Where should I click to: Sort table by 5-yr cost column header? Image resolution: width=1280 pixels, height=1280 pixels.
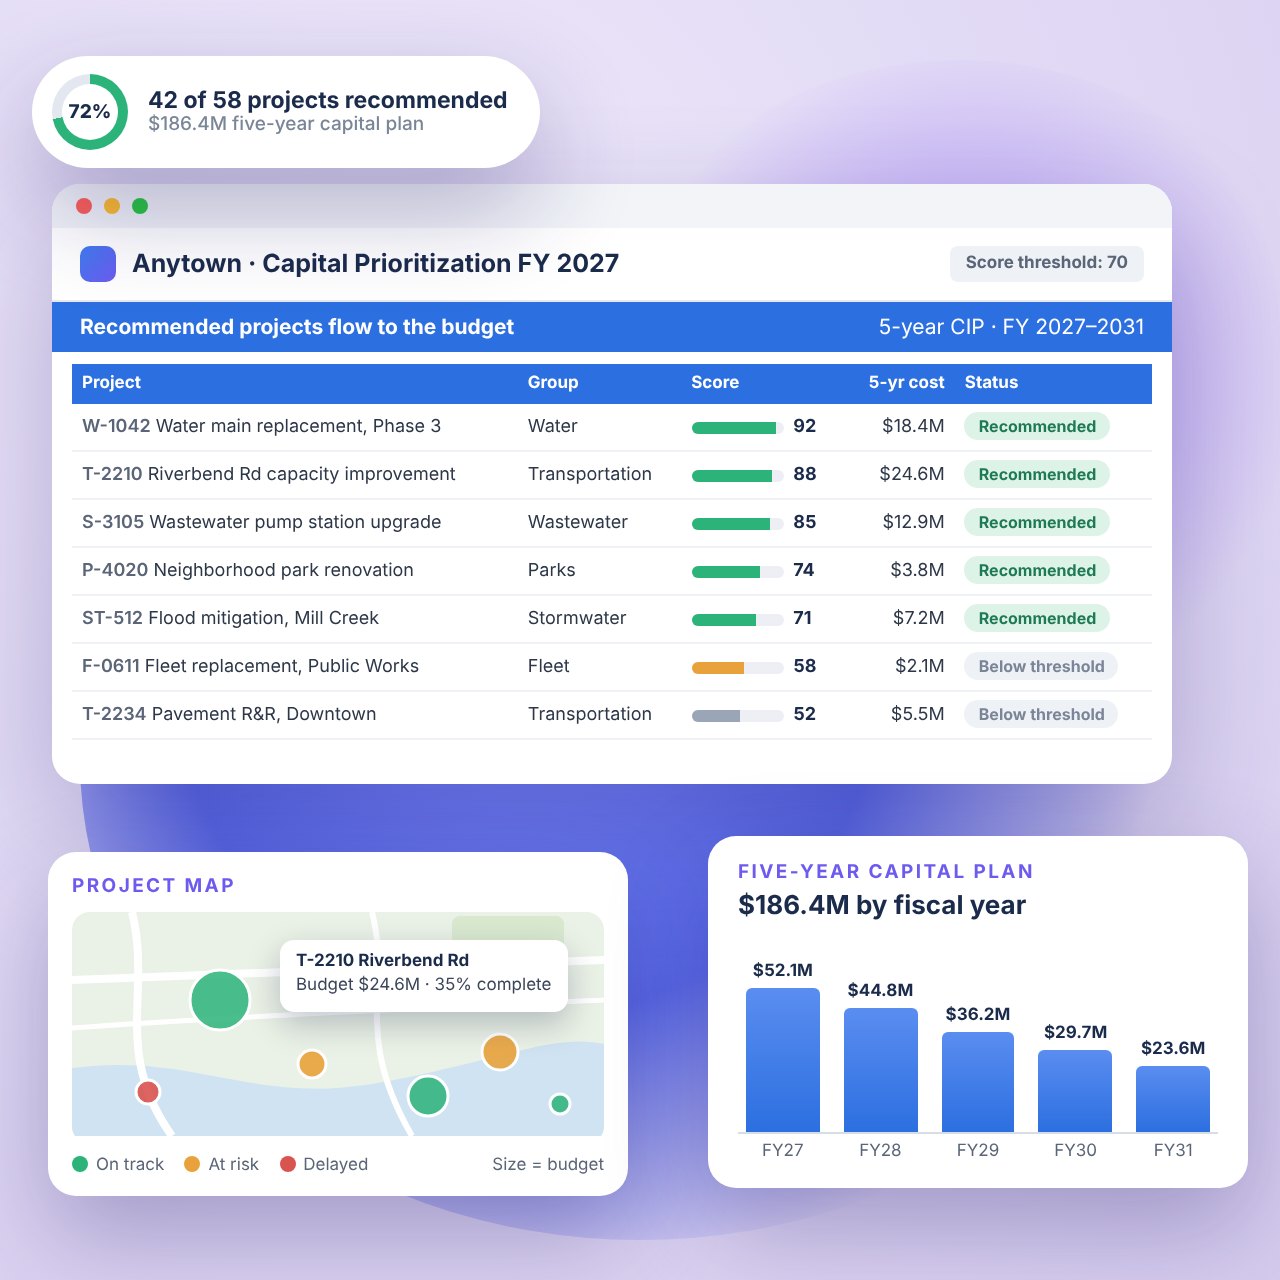tap(906, 383)
